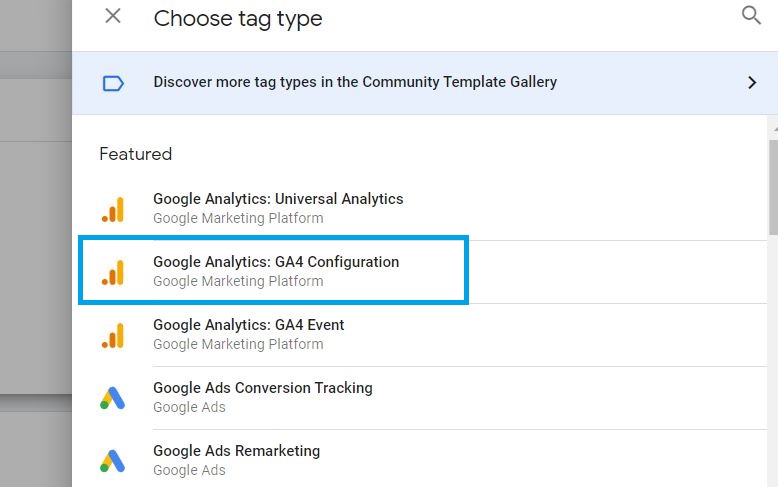The image size is (778, 487).
Task: Click the GA4 Event bar chart icon
Action: (x=113, y=335)
